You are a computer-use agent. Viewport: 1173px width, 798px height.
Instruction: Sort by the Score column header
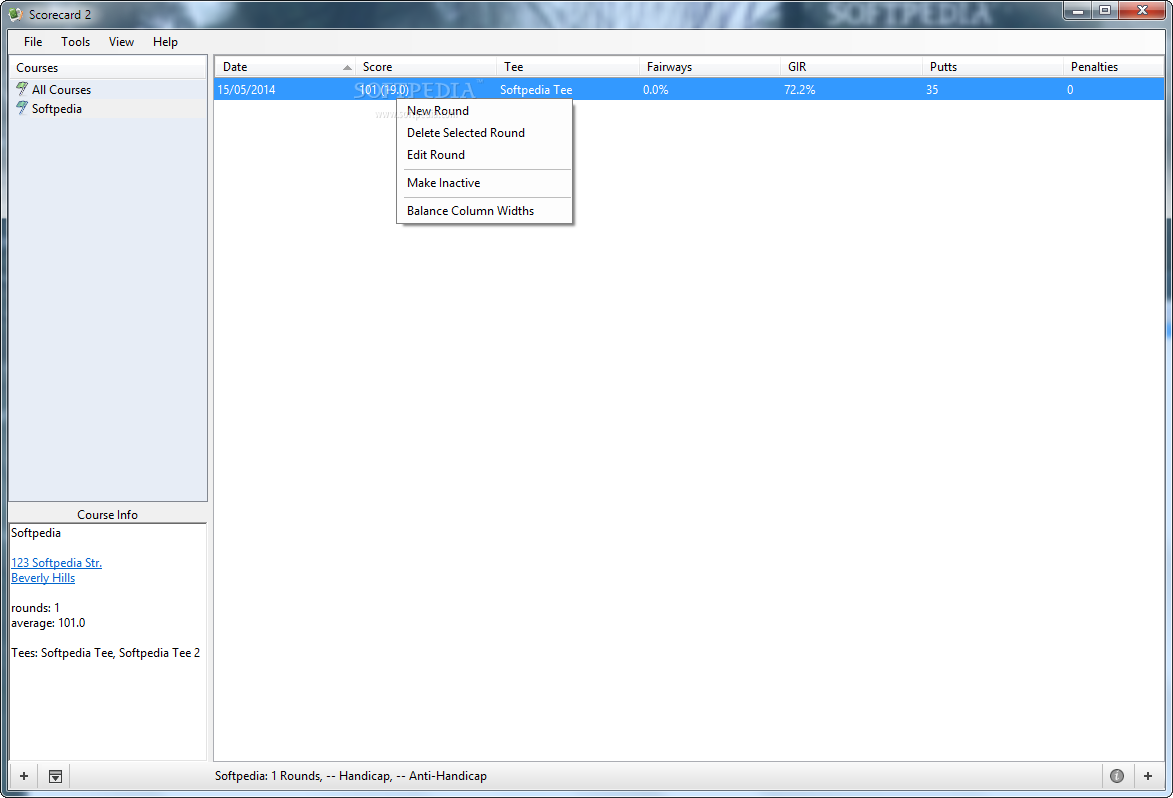[x=426, y=67]
